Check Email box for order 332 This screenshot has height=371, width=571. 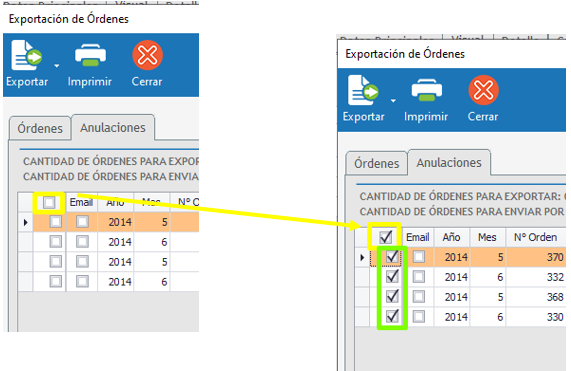419,277
